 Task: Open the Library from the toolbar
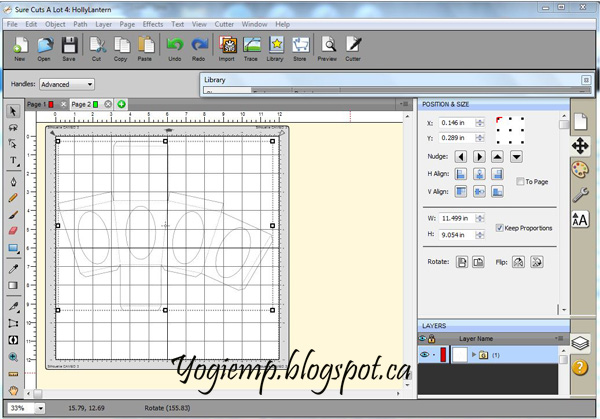pyautogui.click(x=275, y=46)
